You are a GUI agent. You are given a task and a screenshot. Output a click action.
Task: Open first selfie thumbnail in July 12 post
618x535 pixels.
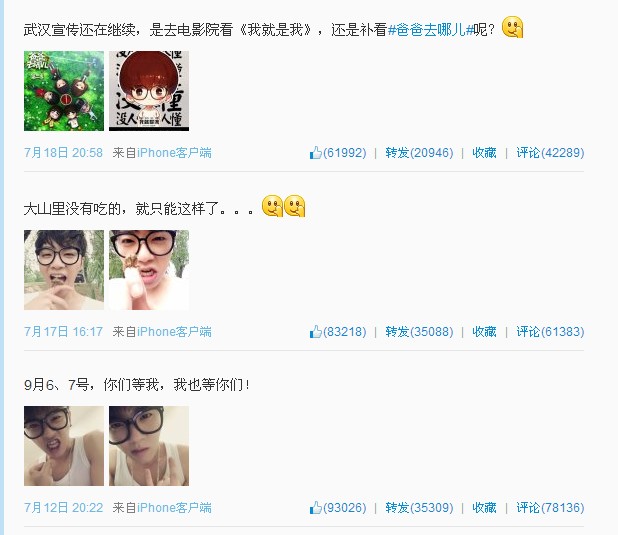[64, 446]
